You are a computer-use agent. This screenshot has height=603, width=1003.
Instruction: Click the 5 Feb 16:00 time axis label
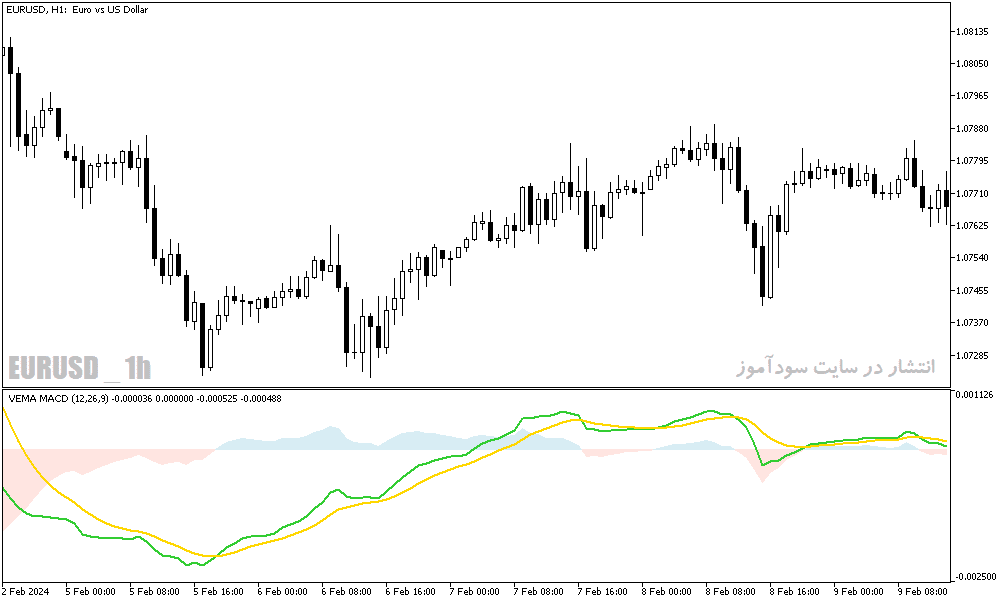click(218, 591)
